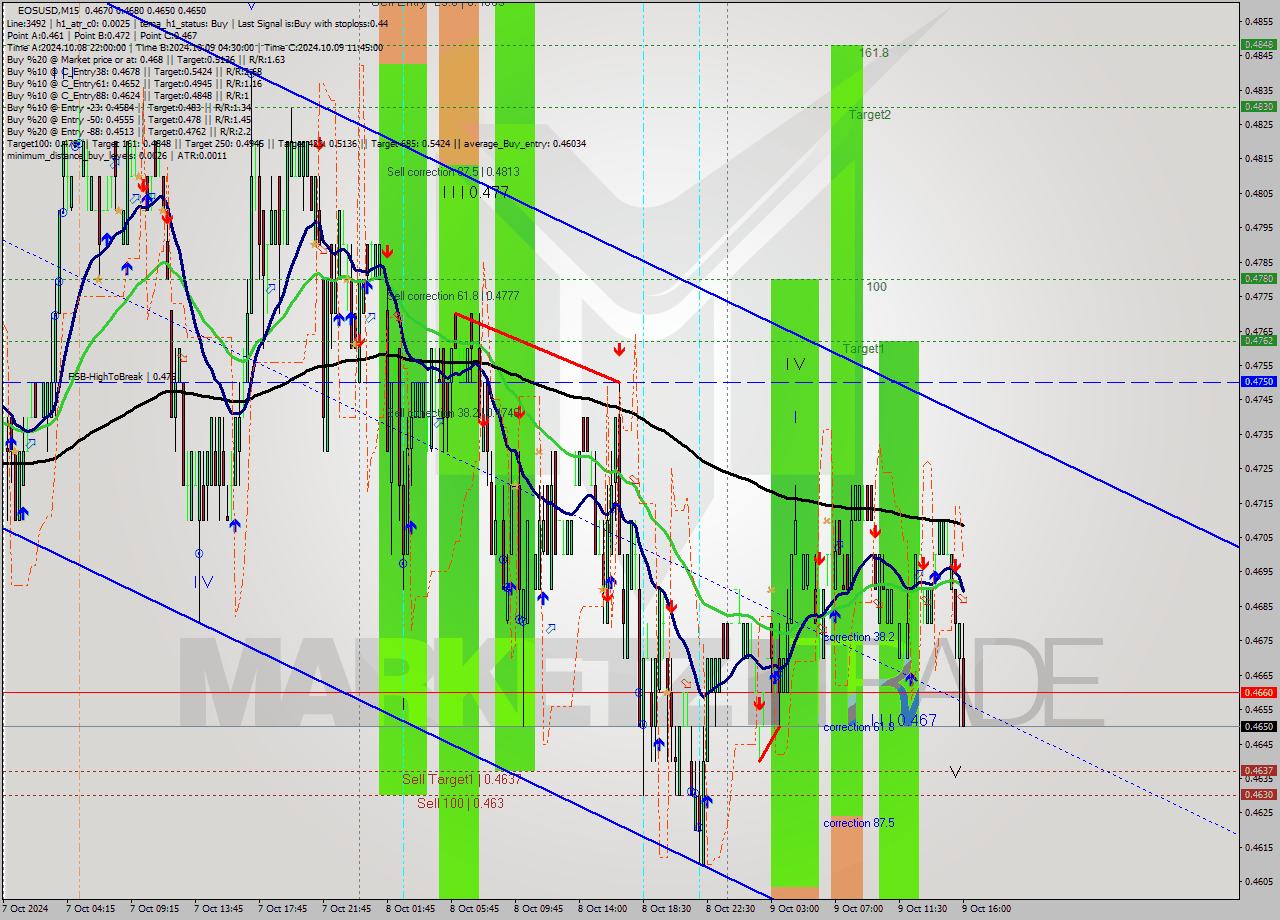Viewport: 1280px width, 920px height.
Task: Select the green 0.4830 price tag
Action: (x=1257, y=106)
